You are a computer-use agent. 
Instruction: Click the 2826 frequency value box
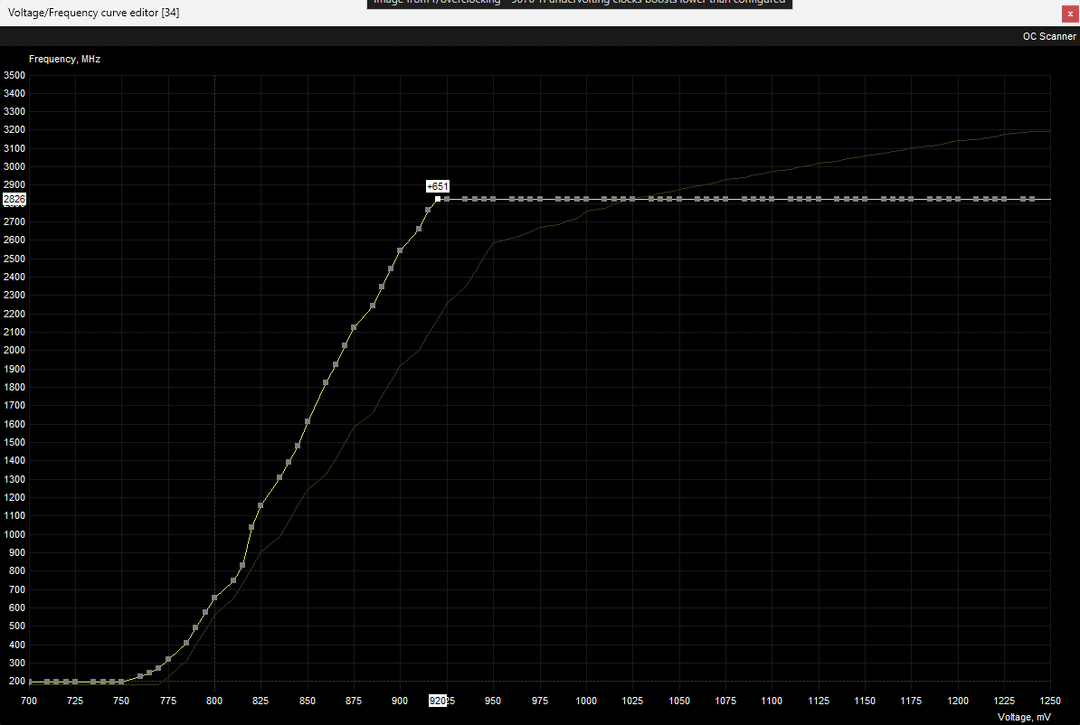(x=14, y=199)
